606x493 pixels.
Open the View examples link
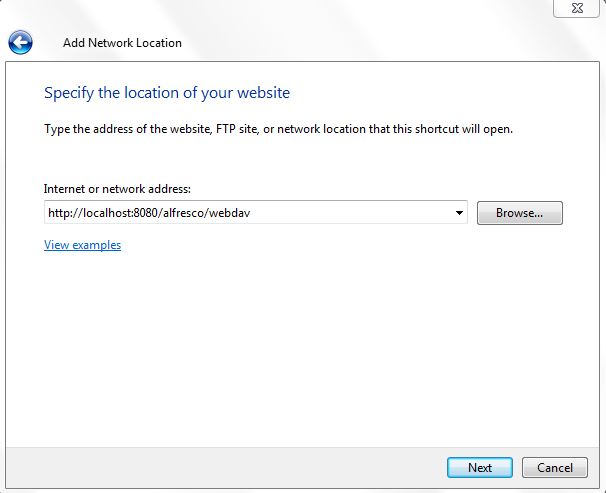[82, 245]
